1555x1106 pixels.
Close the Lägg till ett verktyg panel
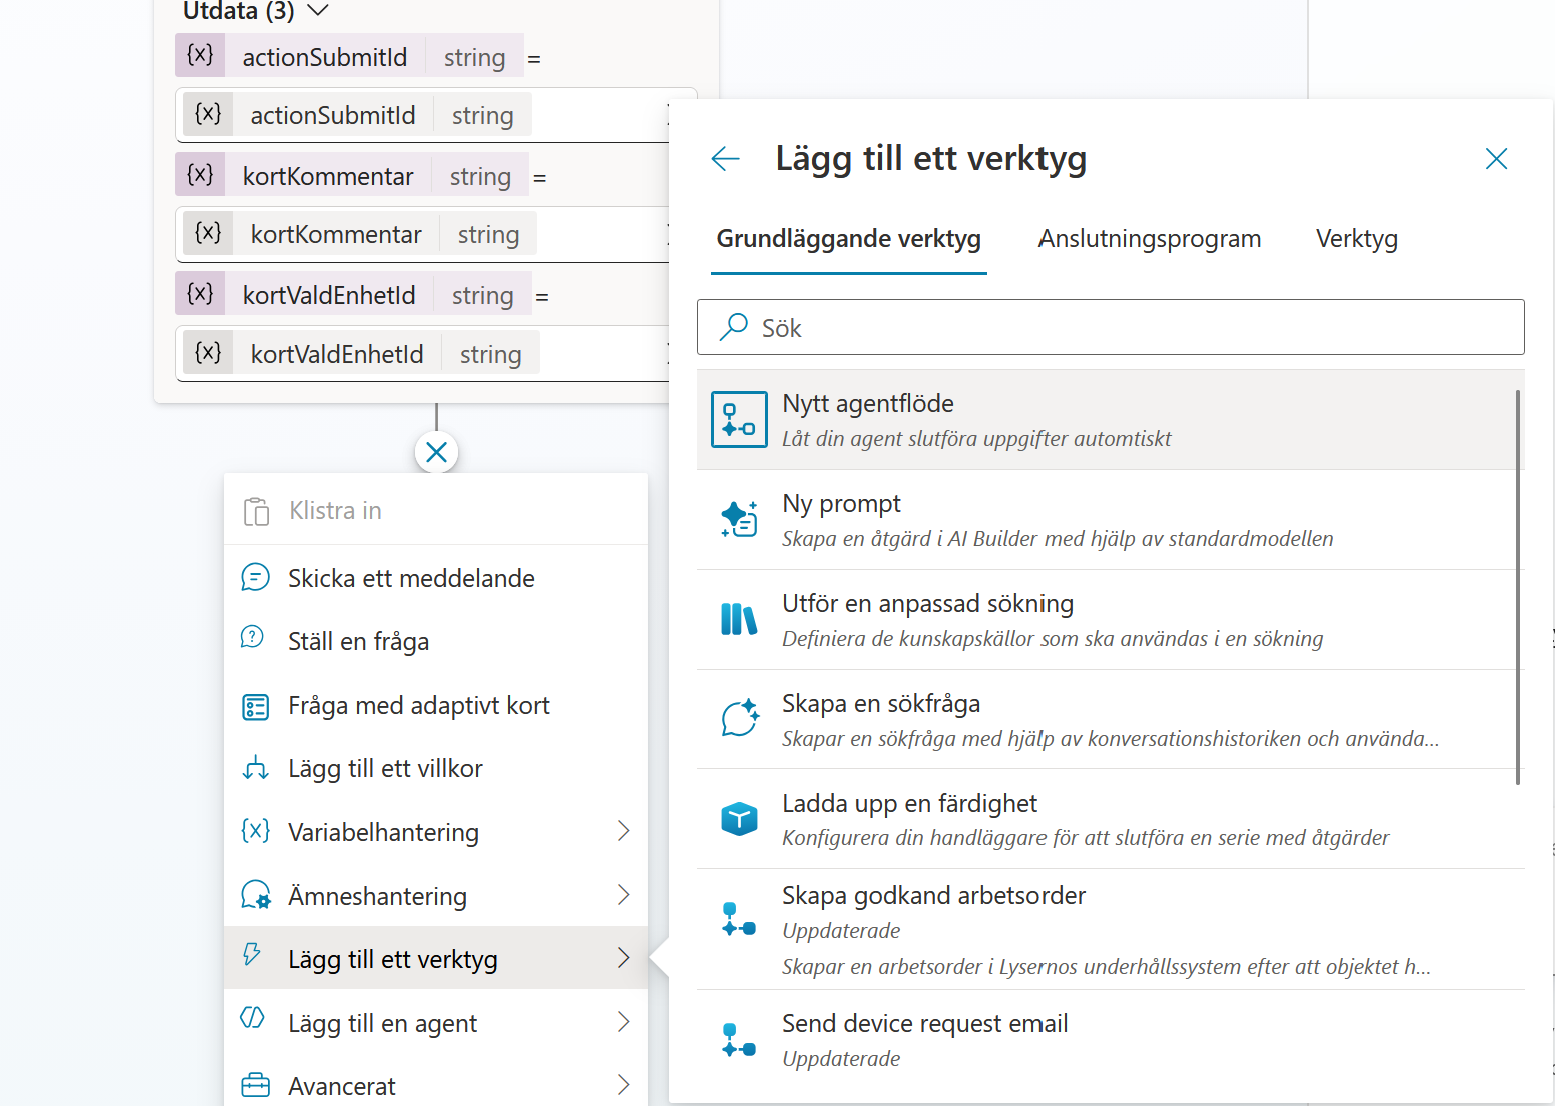[1496, 159]
